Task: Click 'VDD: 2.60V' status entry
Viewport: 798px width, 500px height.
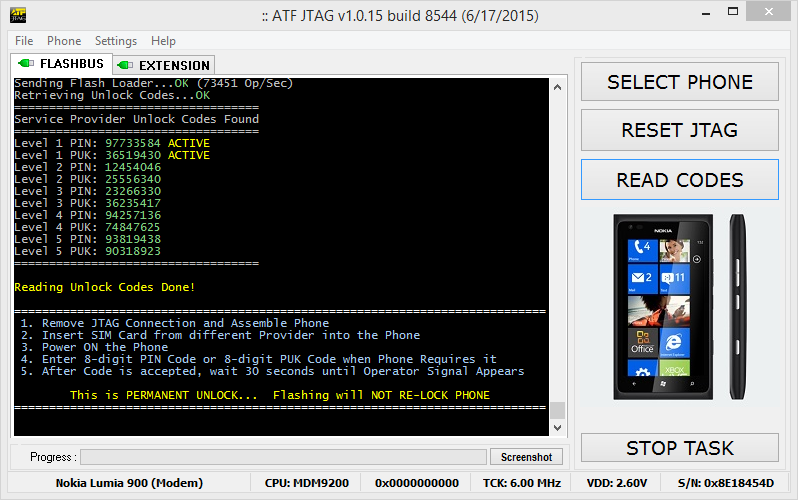Action: pos(617,483)
